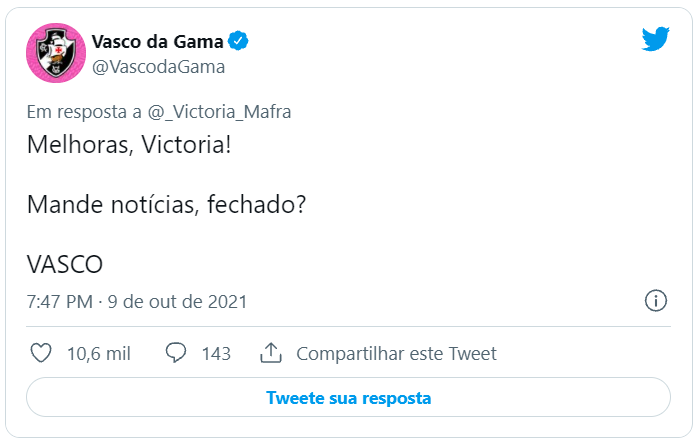Click the share upload arrow icon
Screen dimensions: 699x443
click(270, 353)
